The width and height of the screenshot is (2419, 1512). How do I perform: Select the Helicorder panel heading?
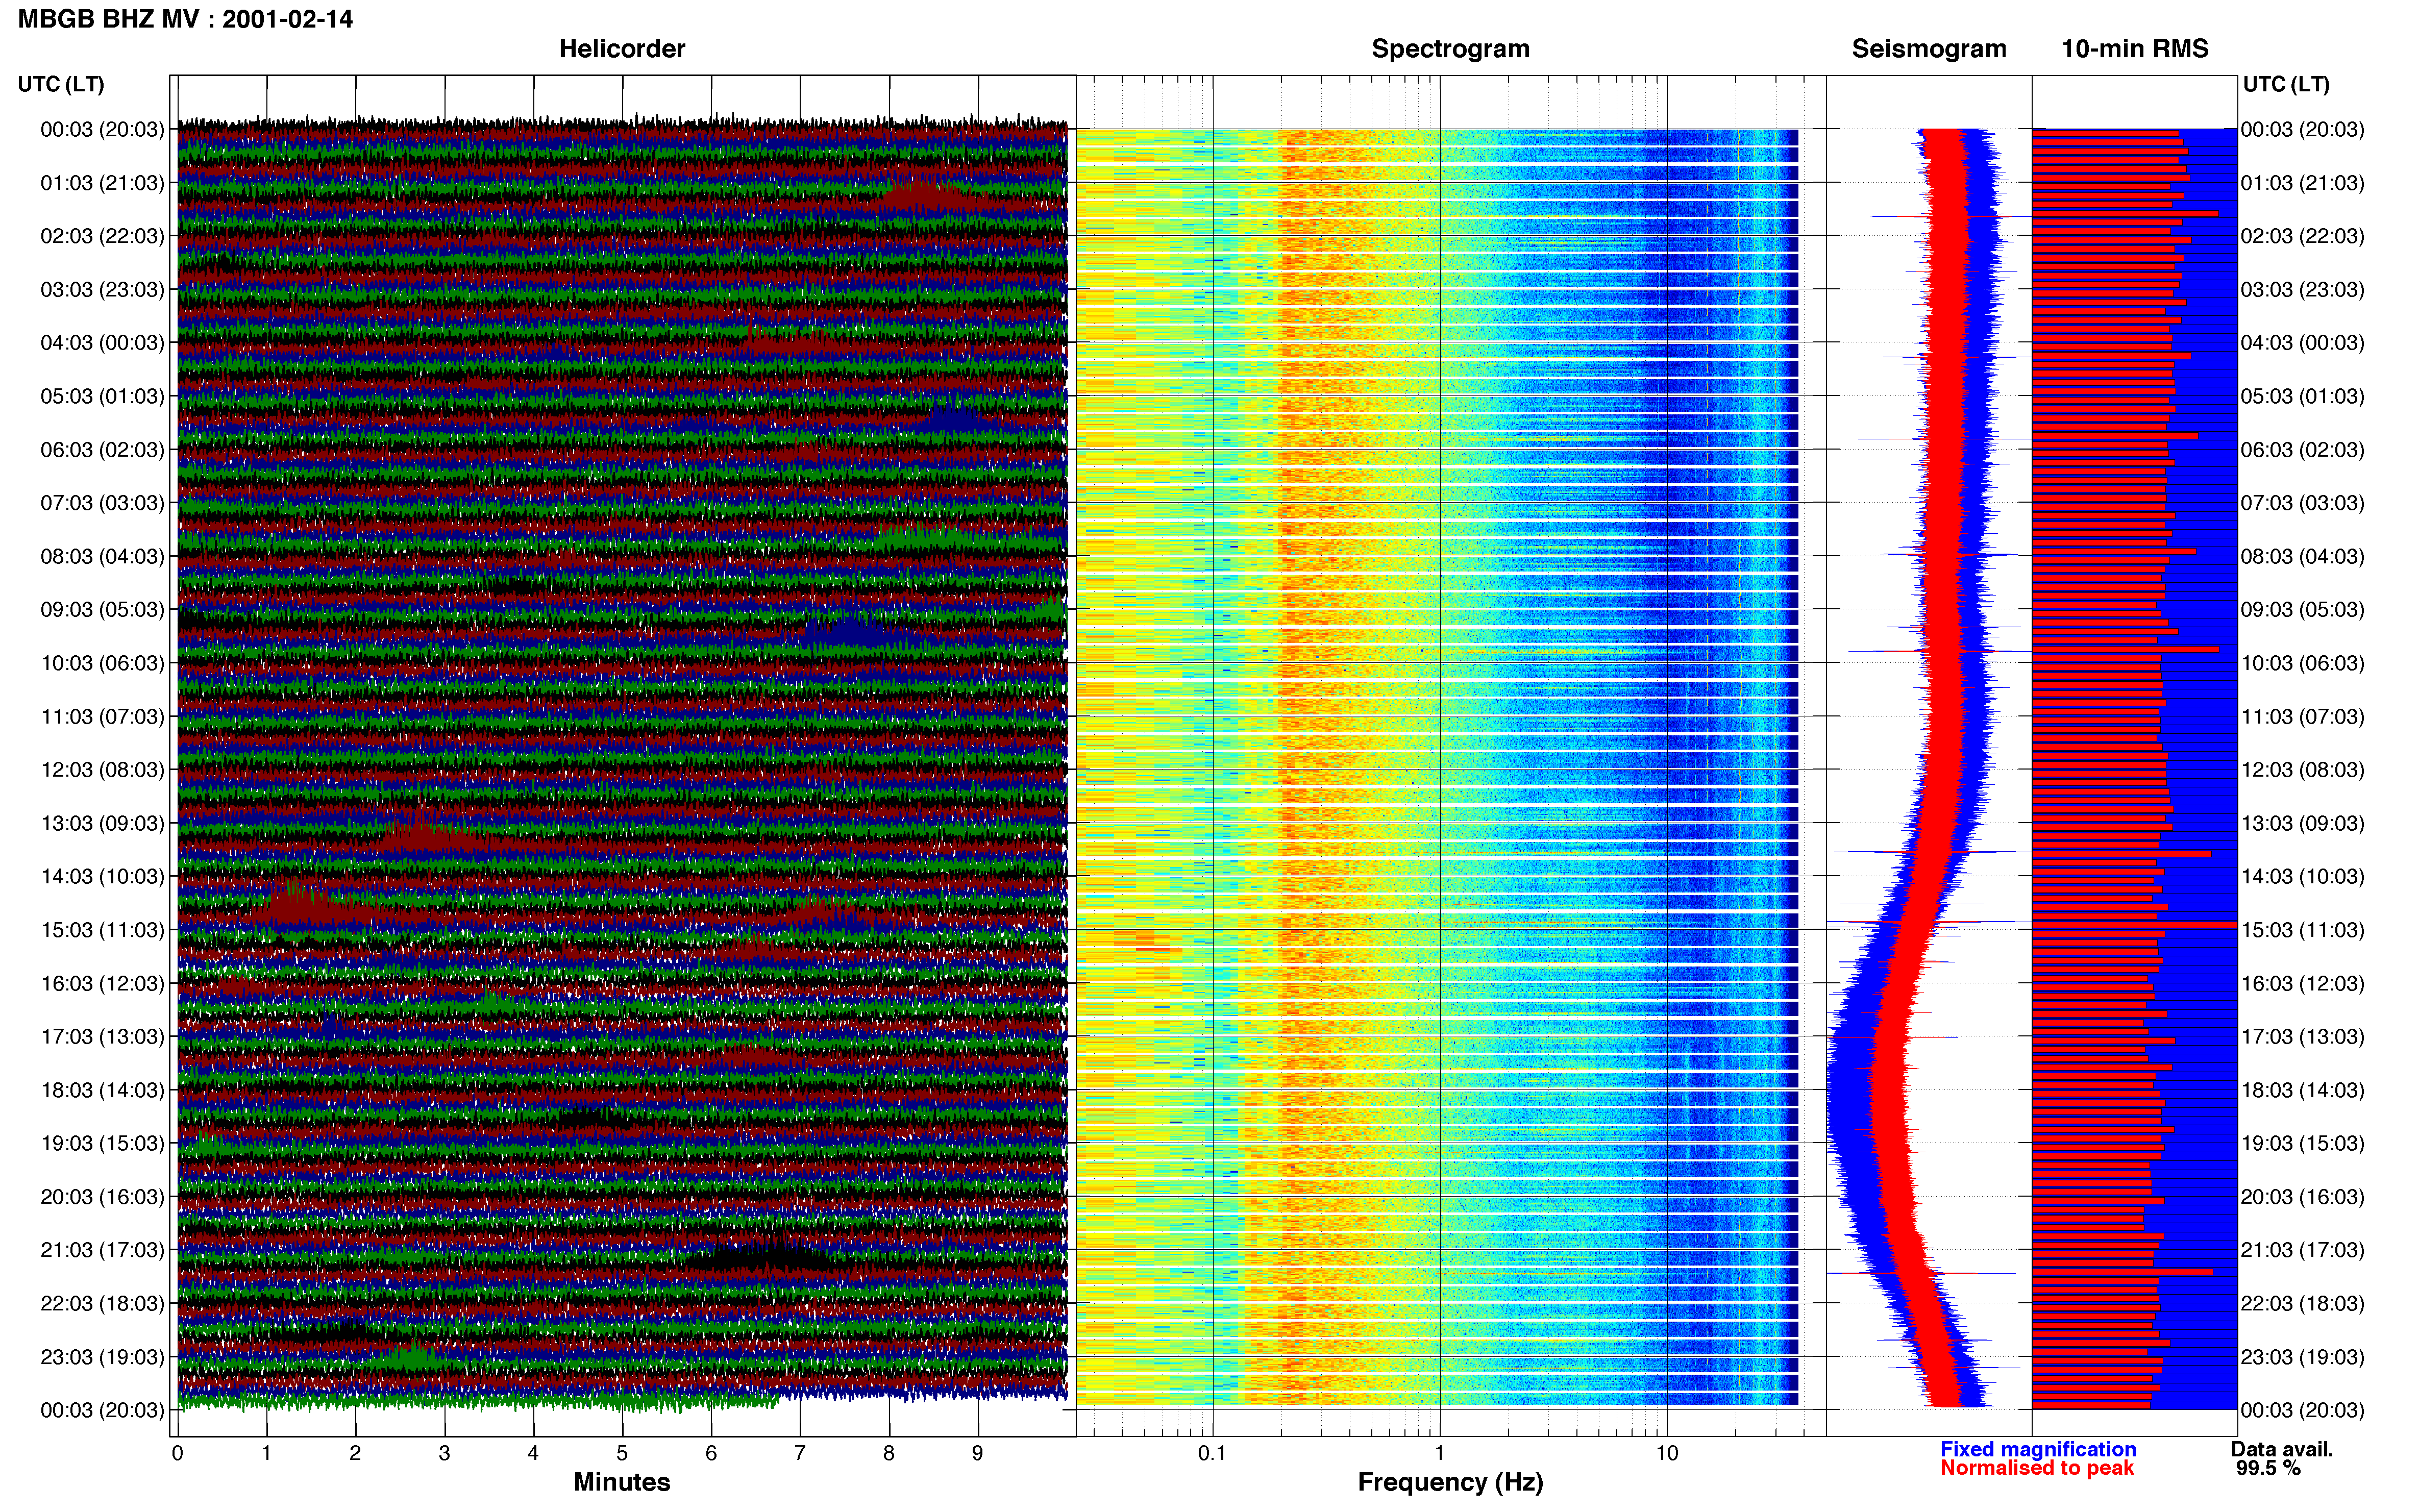click(622, 49)
